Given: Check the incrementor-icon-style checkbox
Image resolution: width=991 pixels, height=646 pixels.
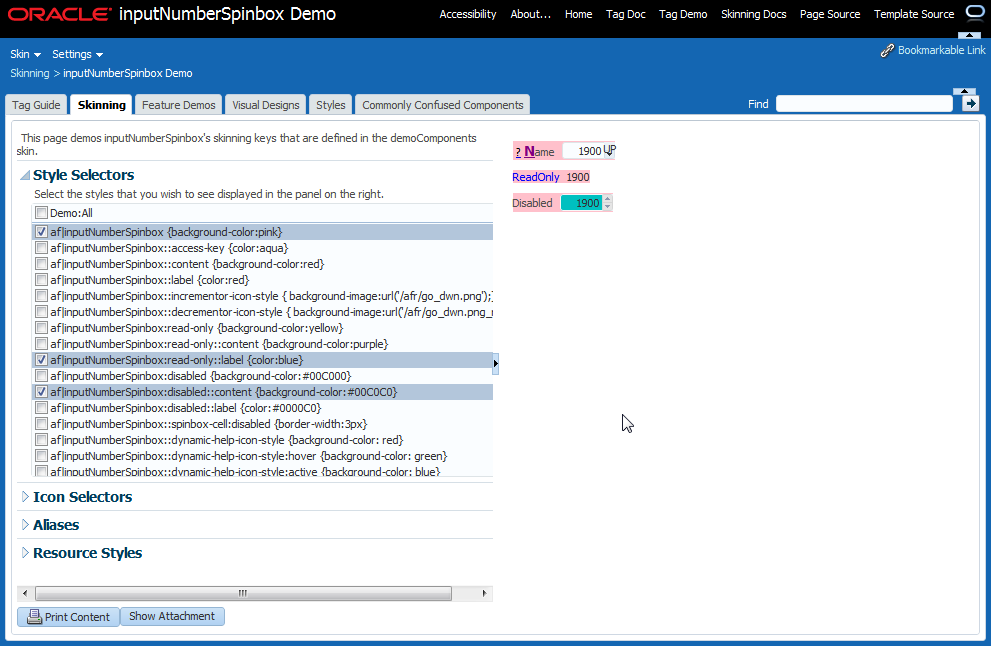Looking at the screenshot, I should click(x=41, y=296).
